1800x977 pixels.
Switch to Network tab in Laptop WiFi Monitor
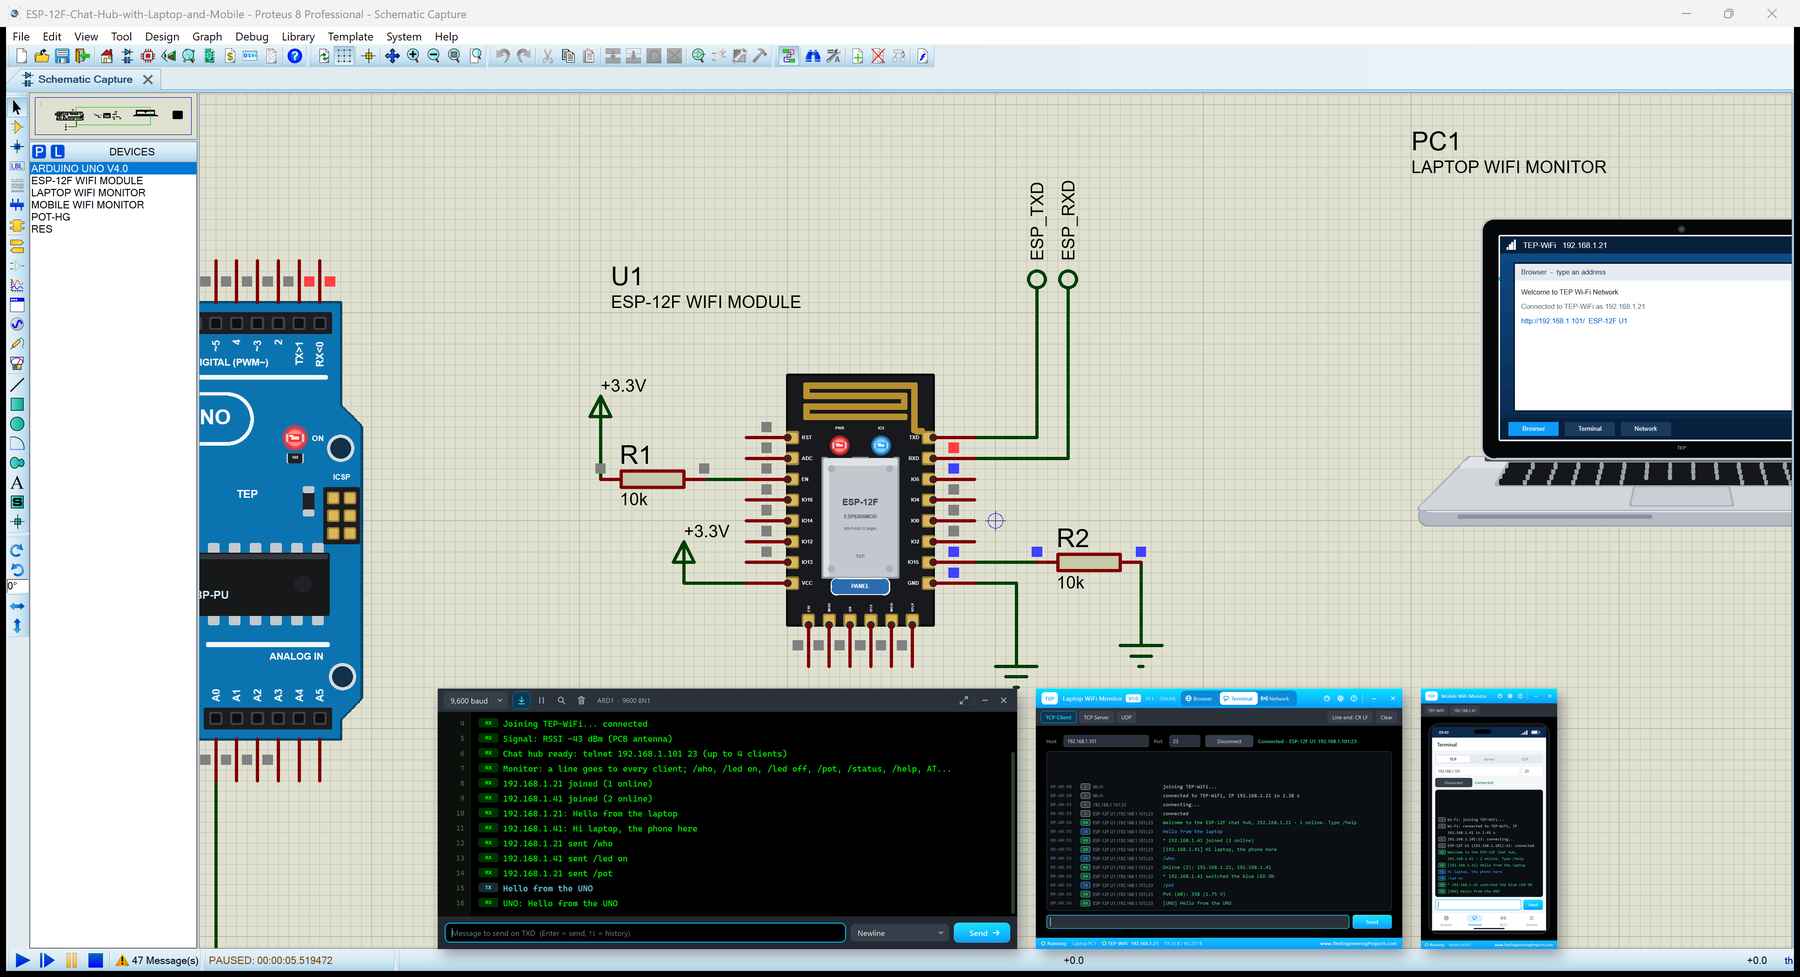(x=1275, y=698)
